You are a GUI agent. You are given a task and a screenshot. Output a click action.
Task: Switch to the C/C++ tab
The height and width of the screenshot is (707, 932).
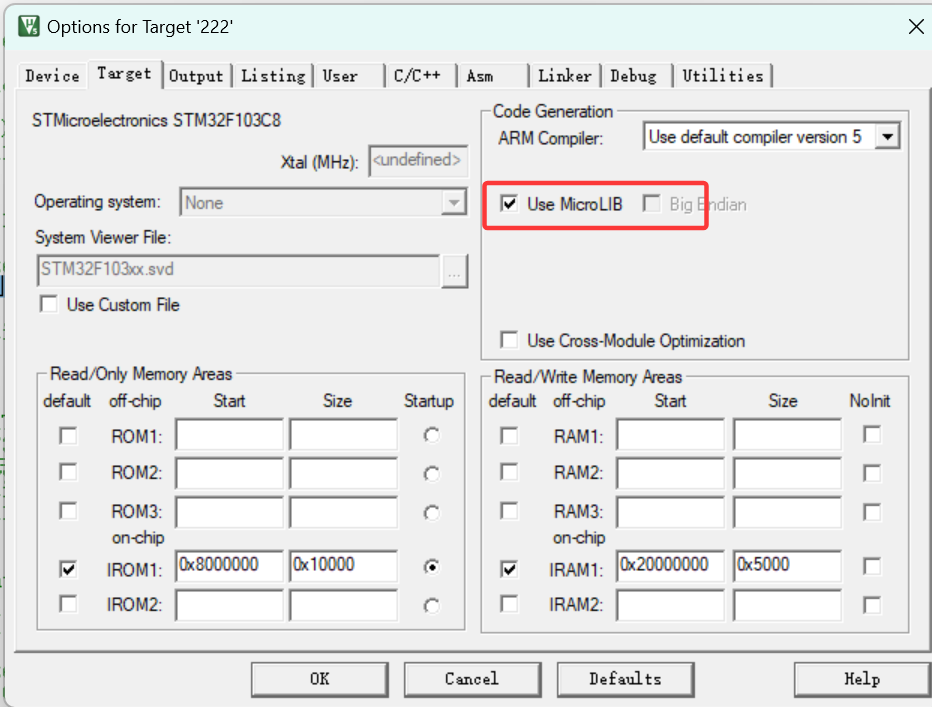pos(421,76)
